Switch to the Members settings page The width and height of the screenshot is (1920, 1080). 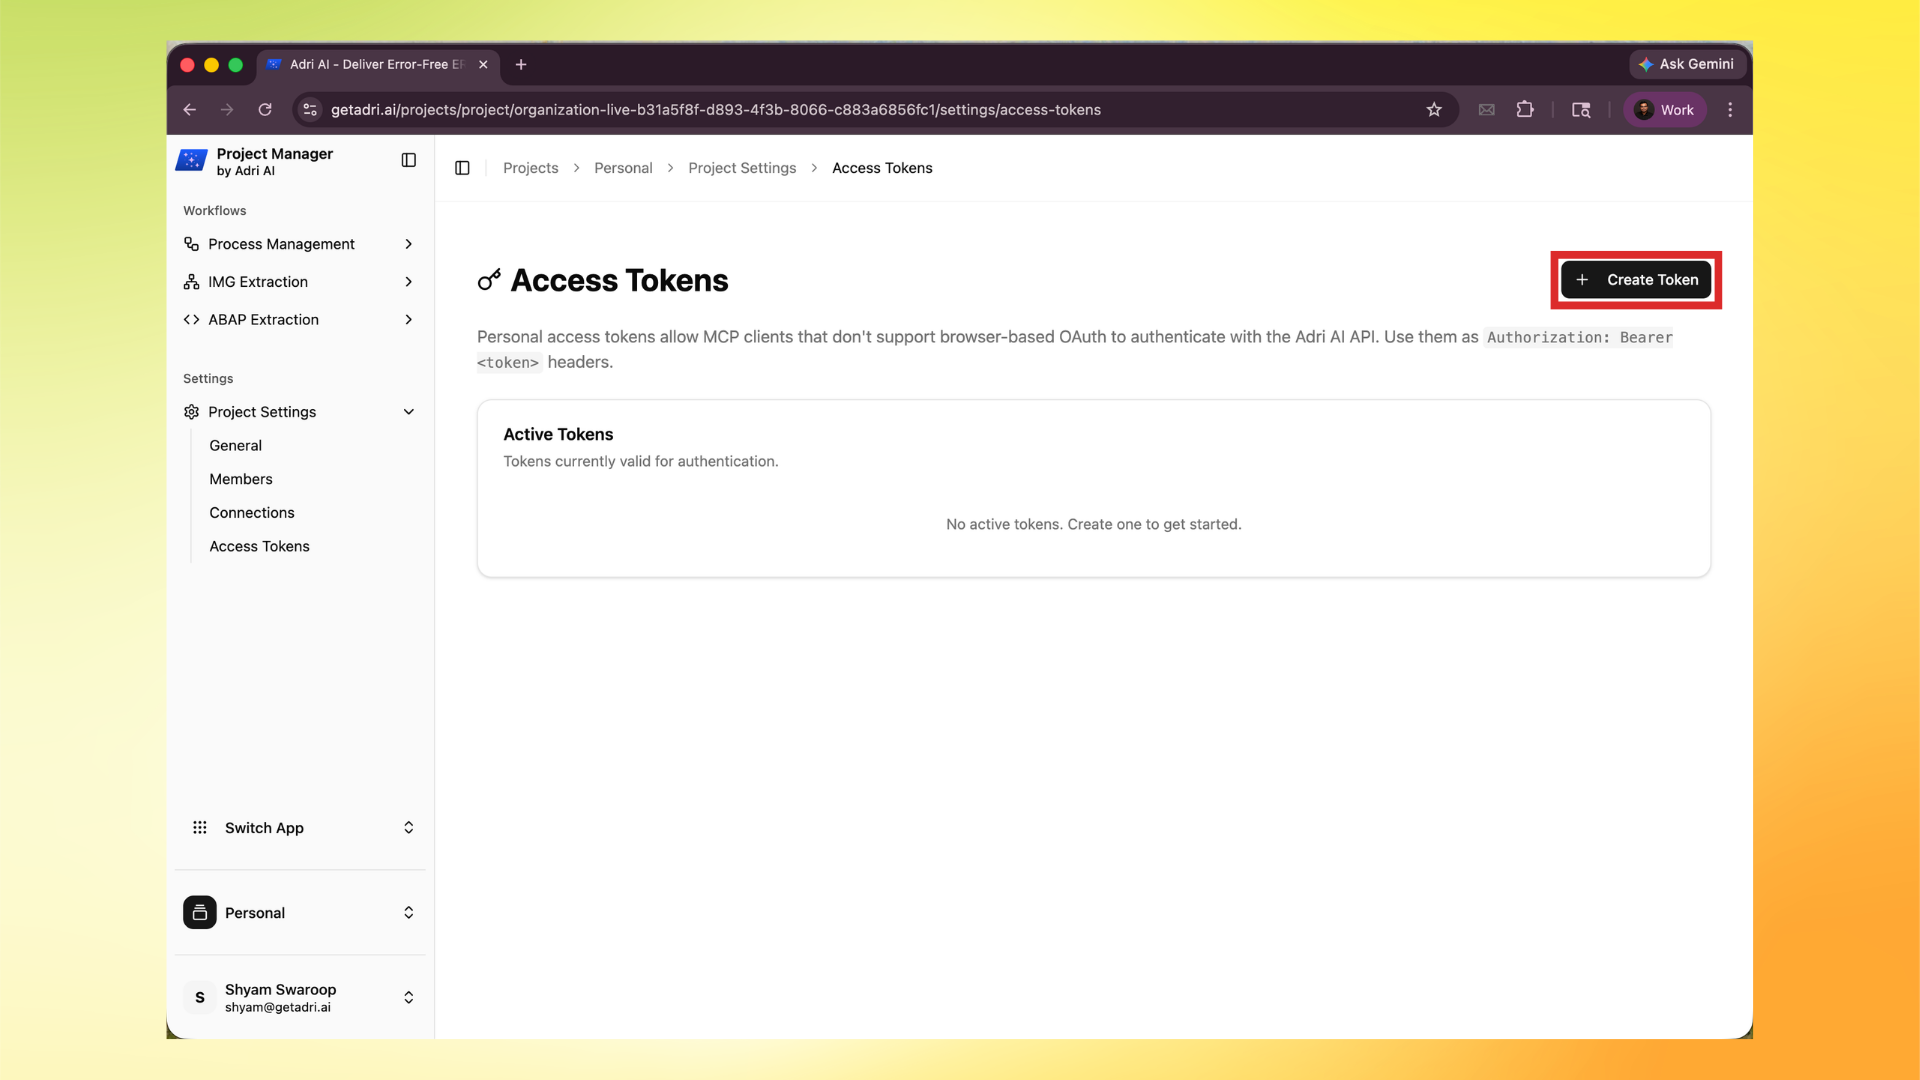[240, 479]
